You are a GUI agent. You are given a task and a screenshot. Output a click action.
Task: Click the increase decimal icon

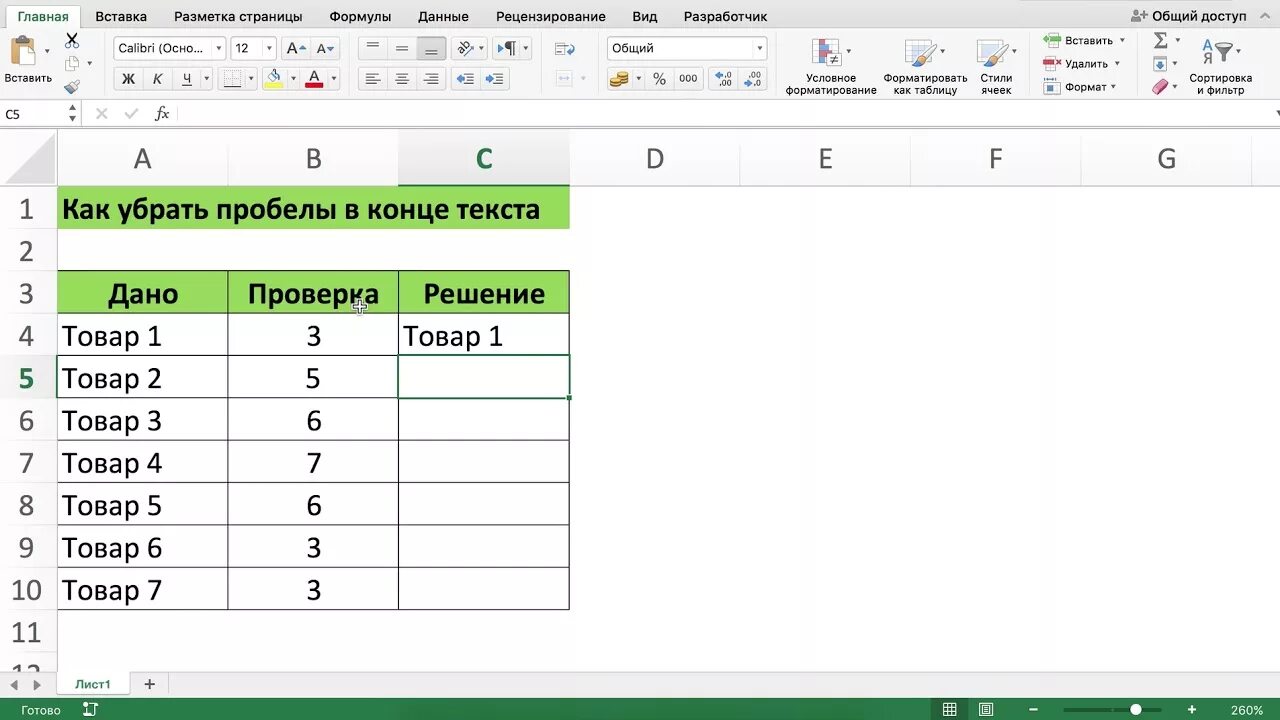724,79
